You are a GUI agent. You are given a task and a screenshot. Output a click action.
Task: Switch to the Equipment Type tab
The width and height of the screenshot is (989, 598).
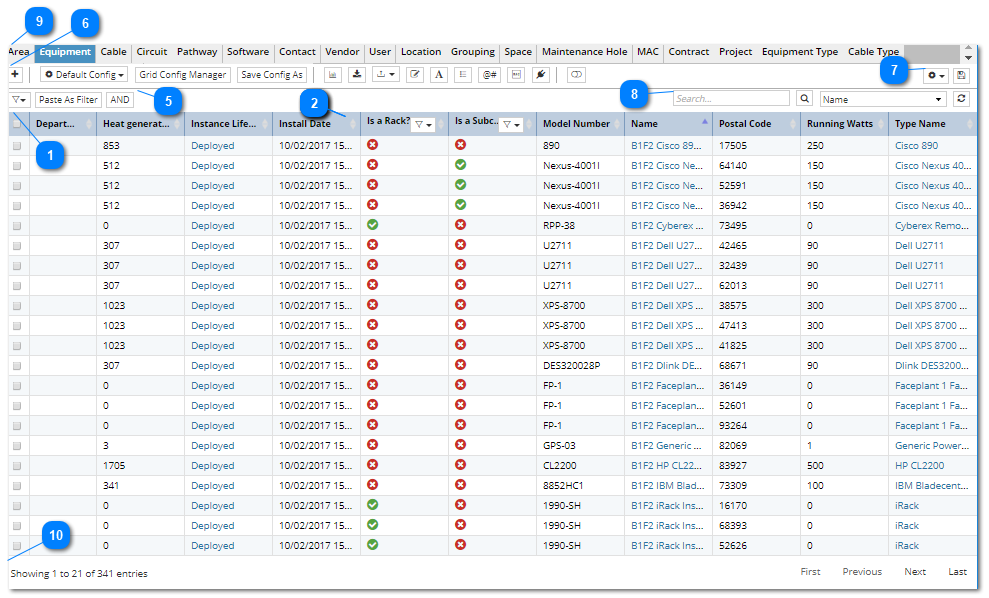tap(800, 52)
